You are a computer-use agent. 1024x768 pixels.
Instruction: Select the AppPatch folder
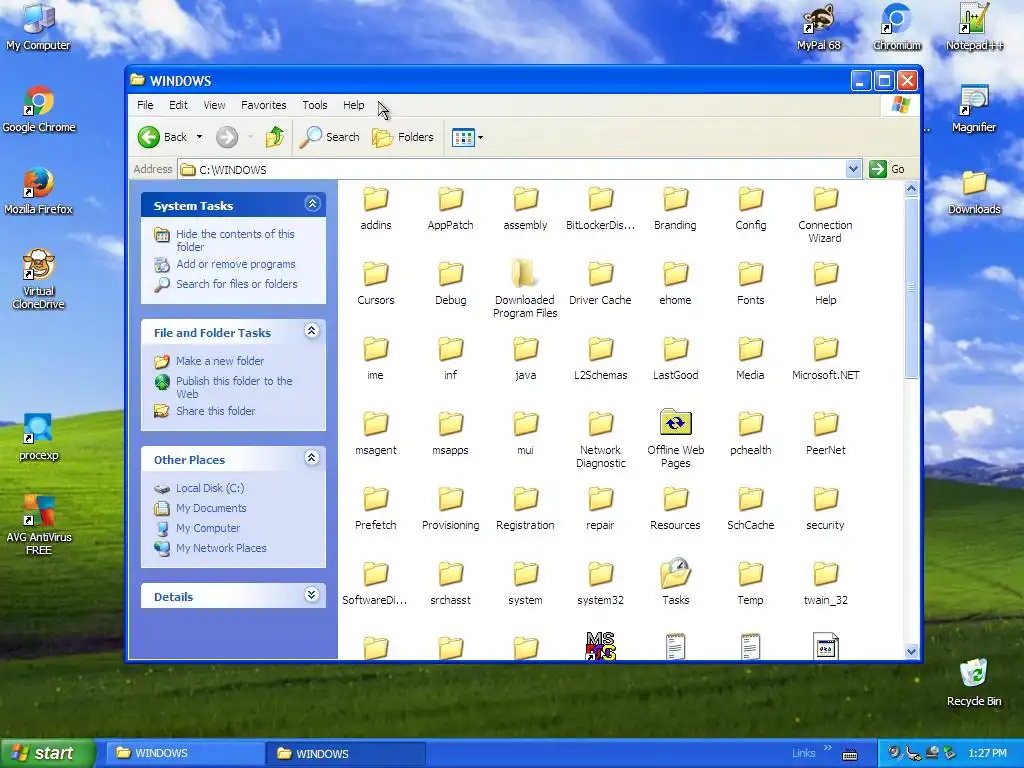click(x=451, y=209)
